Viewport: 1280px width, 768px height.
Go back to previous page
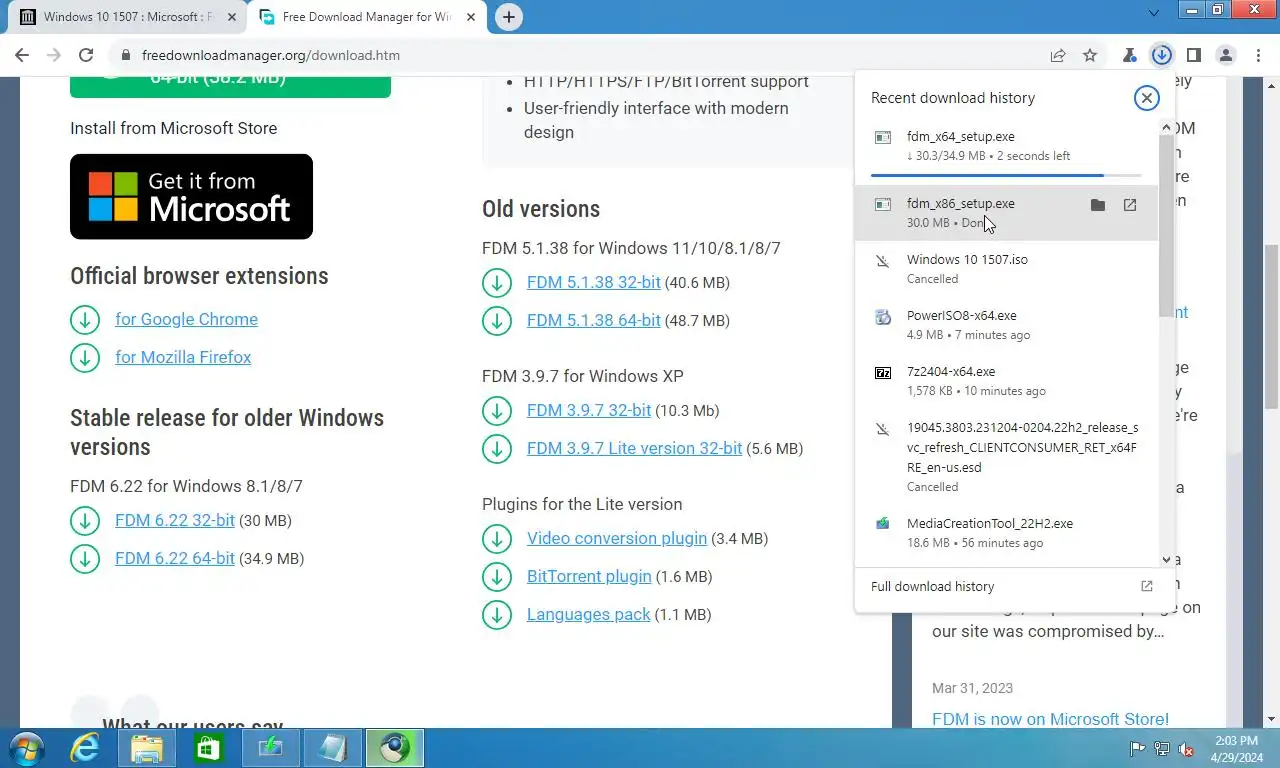(22, 55)
